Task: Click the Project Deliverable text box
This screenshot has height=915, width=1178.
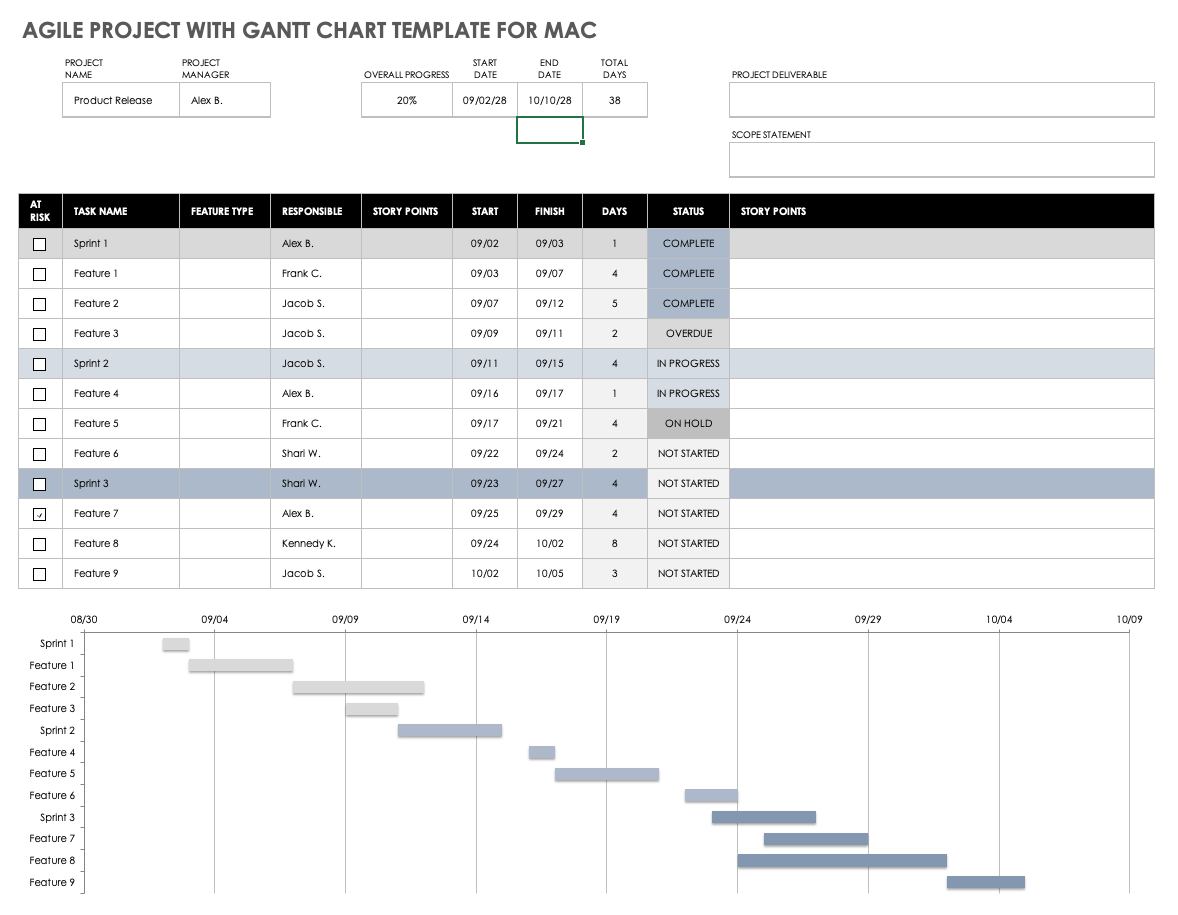Action: coord(941,100)
